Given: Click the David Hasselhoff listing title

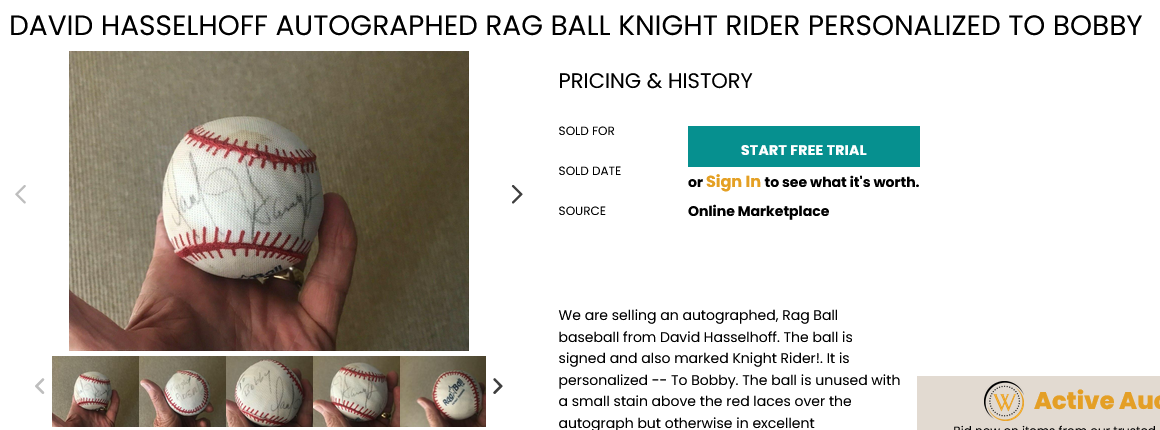Looking at the screenshot, I should (576, 26).
